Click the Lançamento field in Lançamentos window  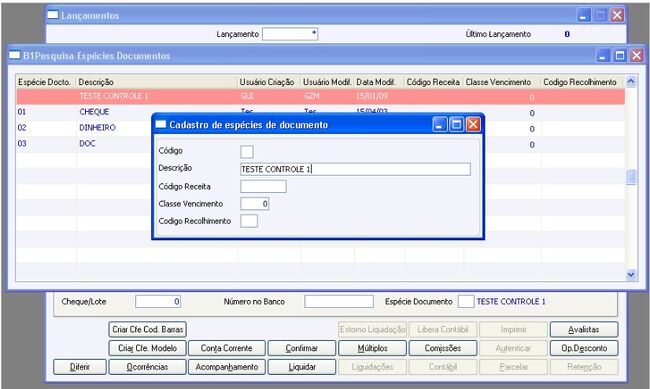(290, 34)
